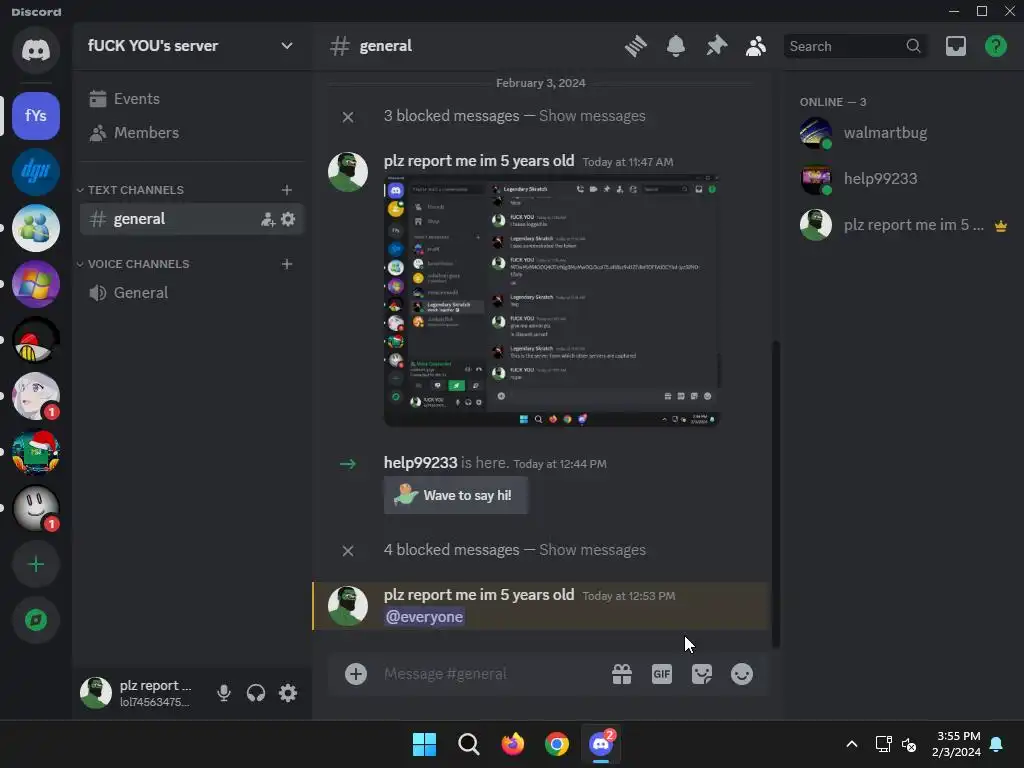Open help99233 in member list

coord(903,179)
